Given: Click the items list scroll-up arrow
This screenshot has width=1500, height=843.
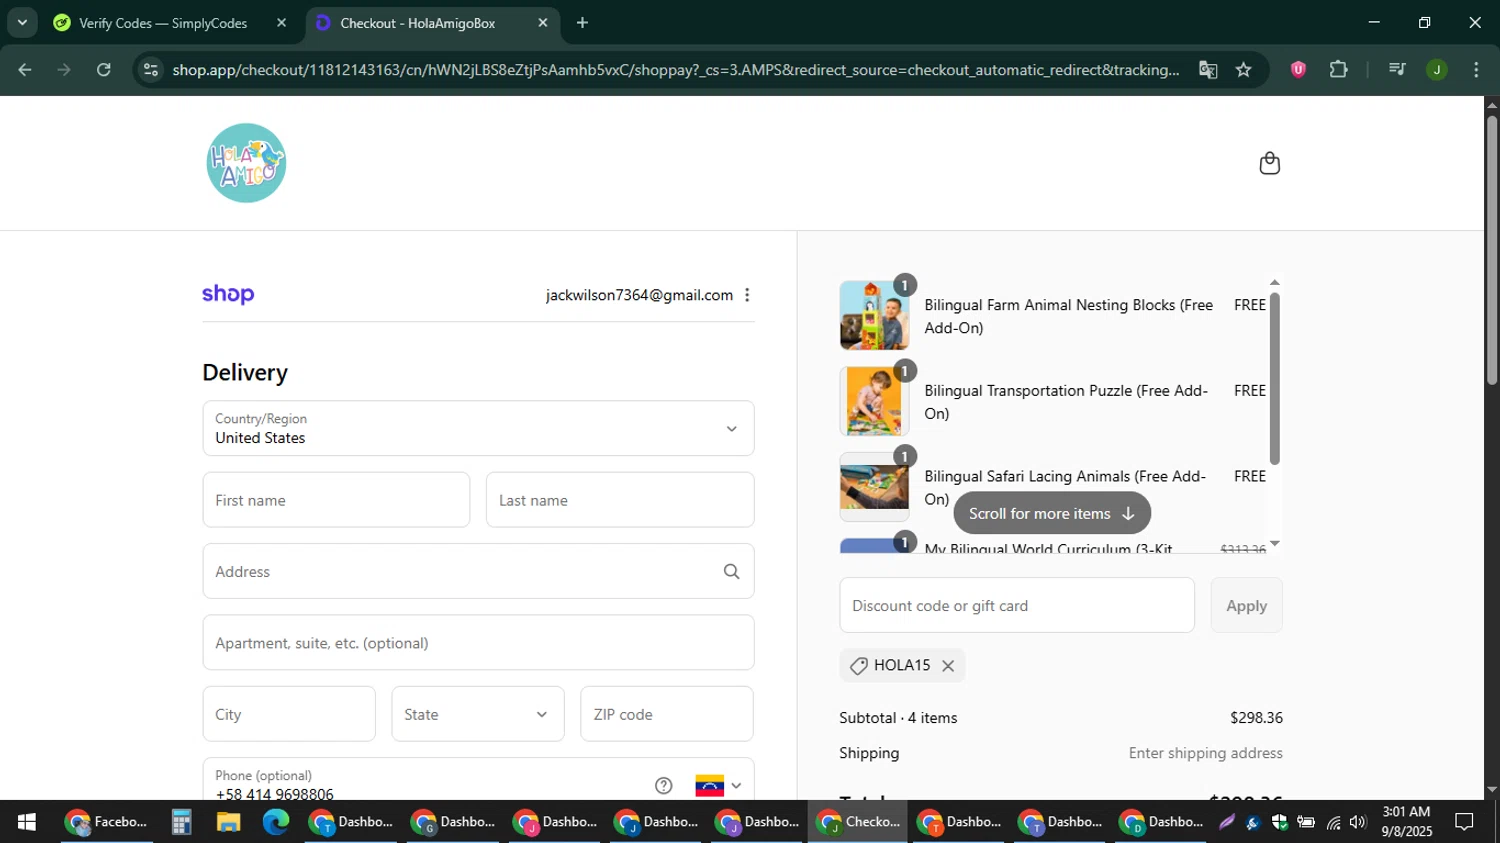Looking at the screenshot, I should coord(1274,283).
